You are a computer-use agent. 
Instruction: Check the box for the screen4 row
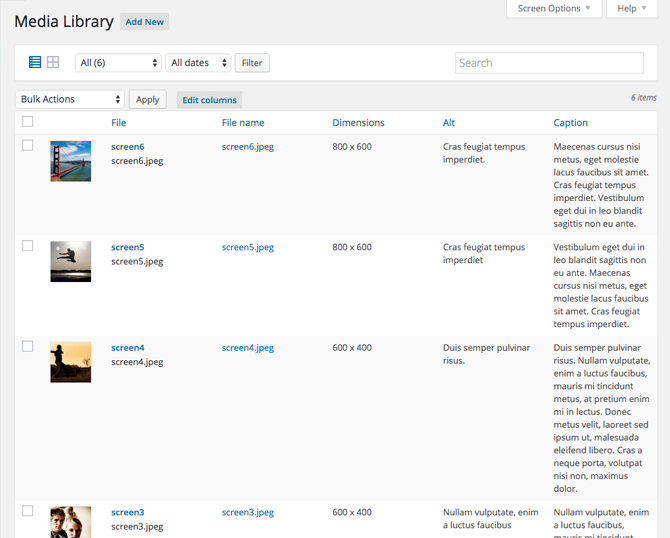27,346
